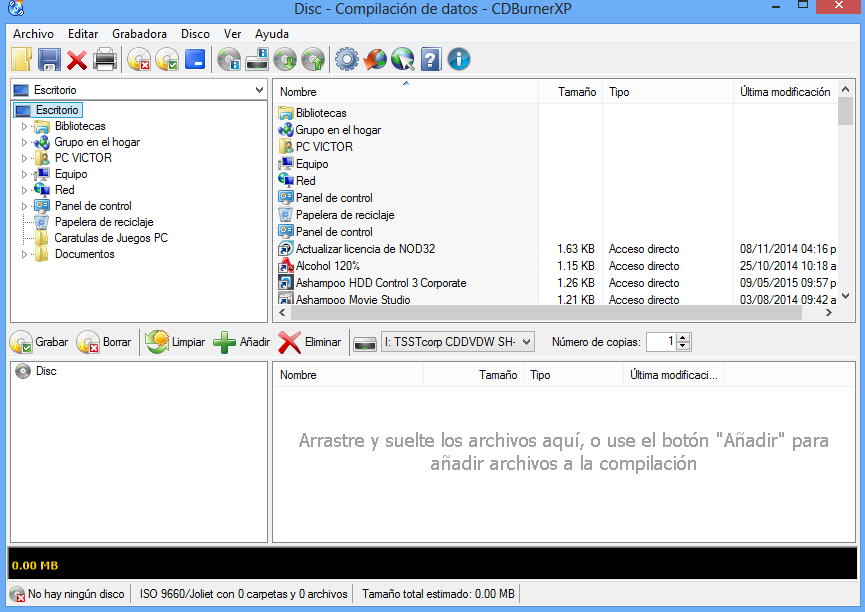Open the Grabar (burn) icon in the compilation toolbar

pyautogui.click(x=22, y=342)
